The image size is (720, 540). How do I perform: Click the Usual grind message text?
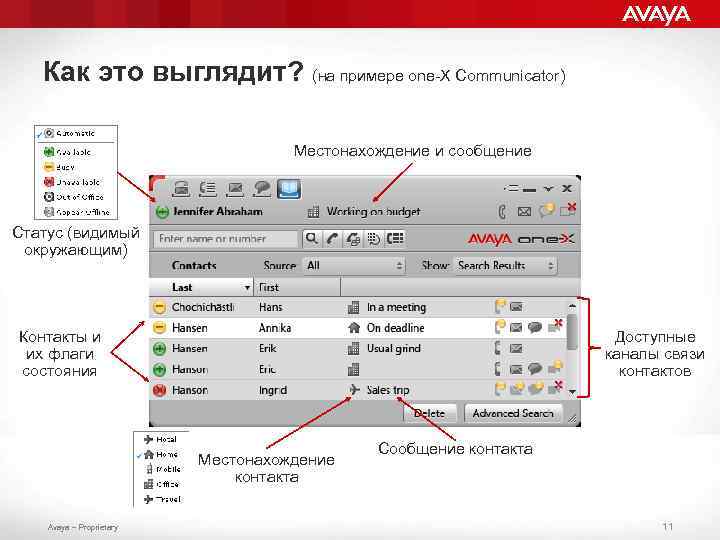[x=394, y=349]
